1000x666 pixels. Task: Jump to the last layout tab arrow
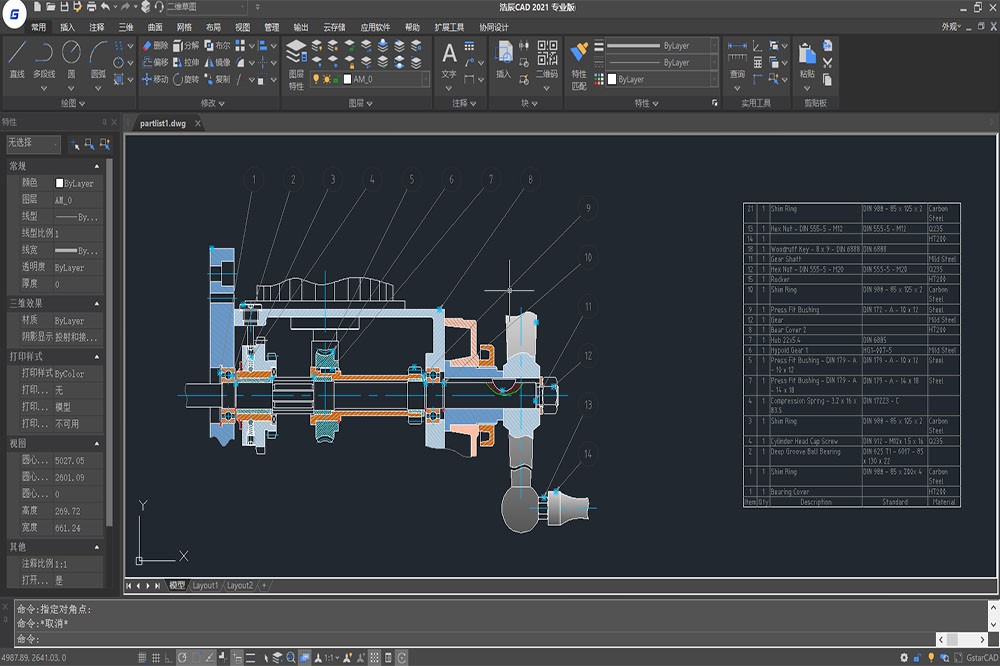(x=158, y=585)
